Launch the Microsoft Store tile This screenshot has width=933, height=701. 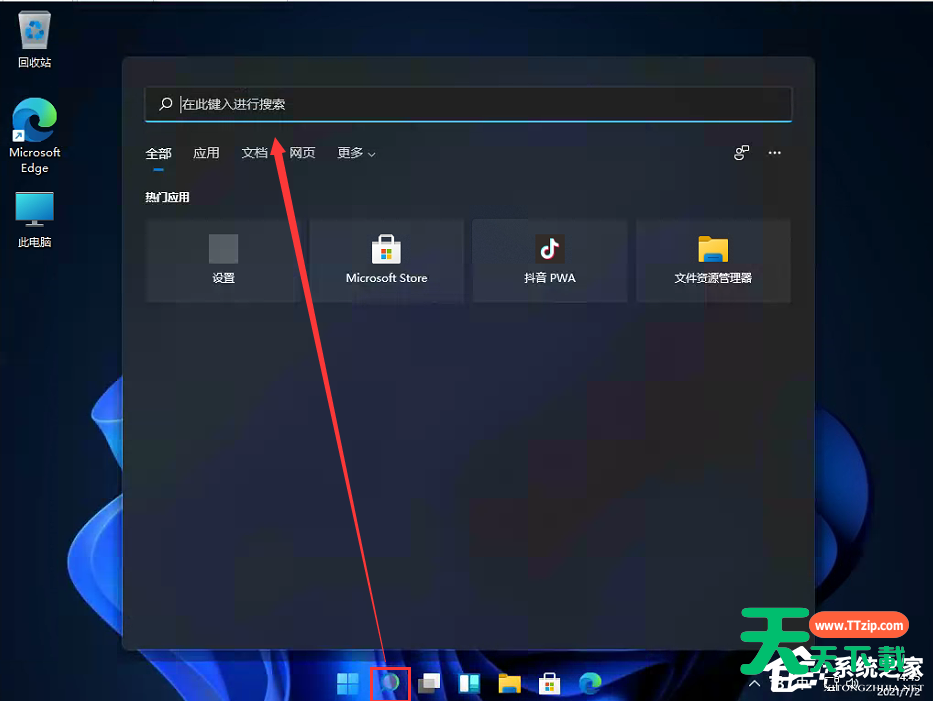386,261
